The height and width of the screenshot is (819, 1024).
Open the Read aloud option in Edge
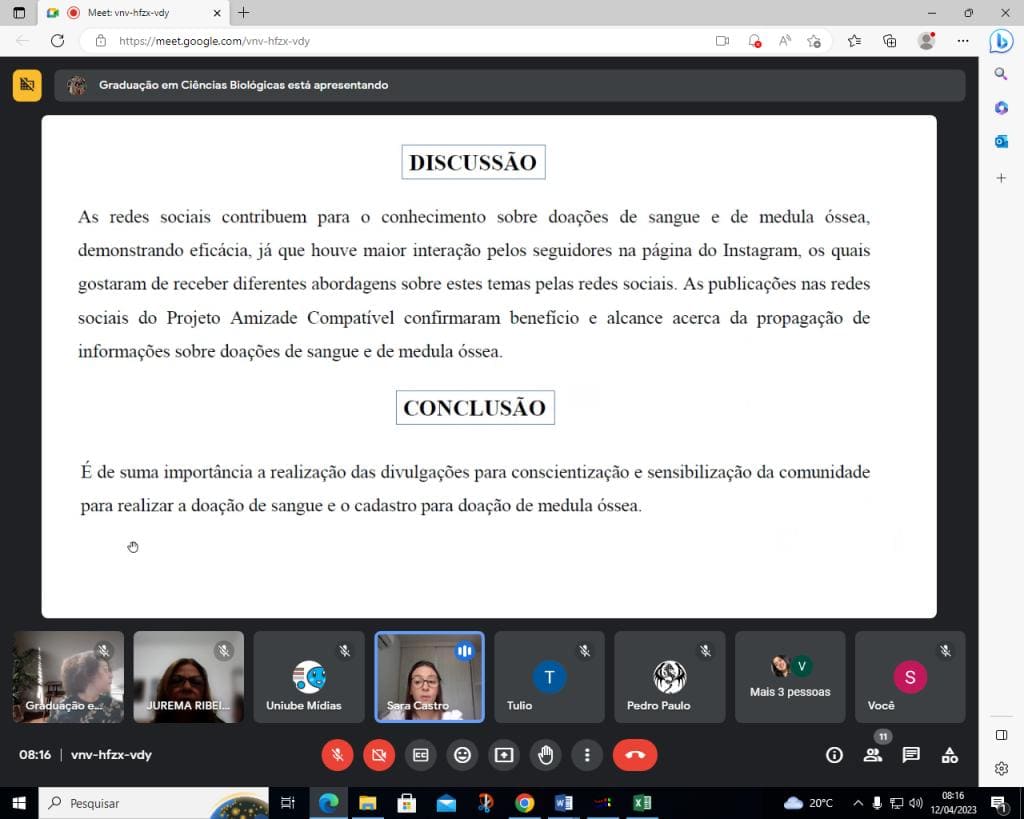785,40
